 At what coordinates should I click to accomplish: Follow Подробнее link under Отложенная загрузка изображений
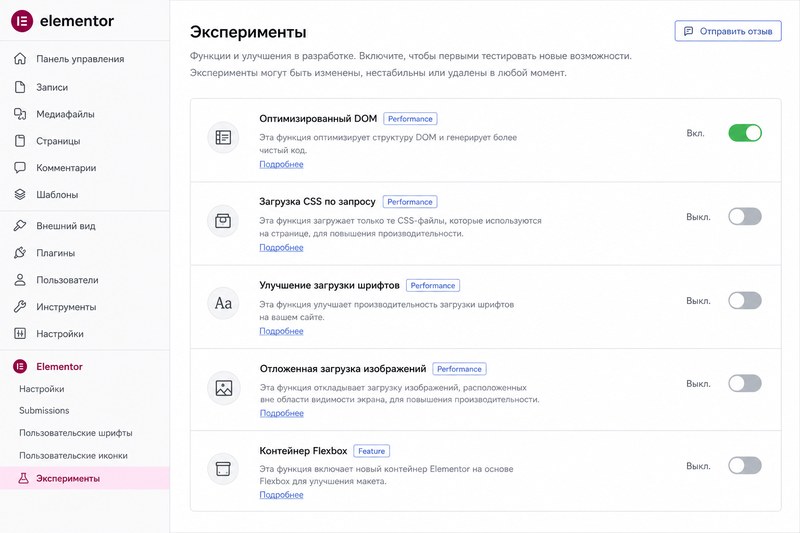tap(282, 413)
